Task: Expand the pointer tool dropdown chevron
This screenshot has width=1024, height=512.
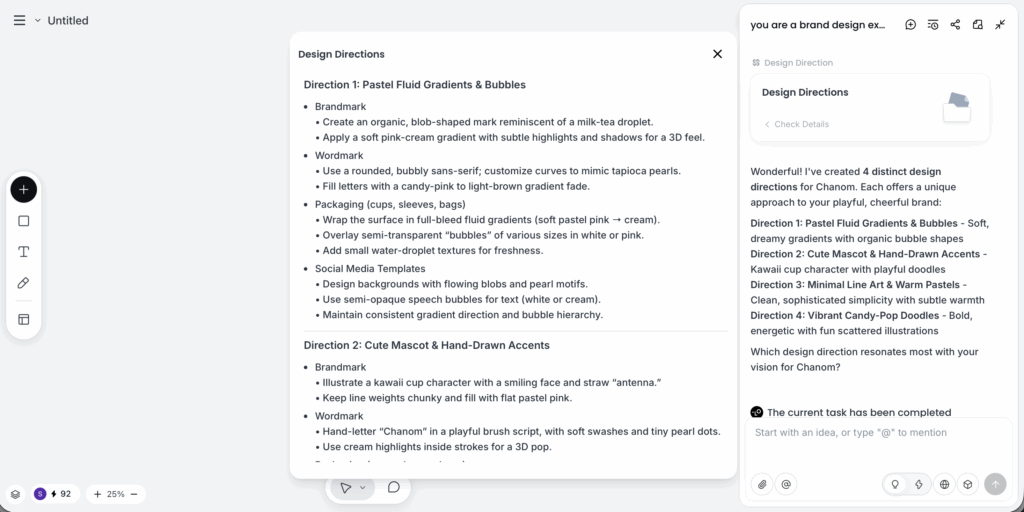Action: coord(363,488)
